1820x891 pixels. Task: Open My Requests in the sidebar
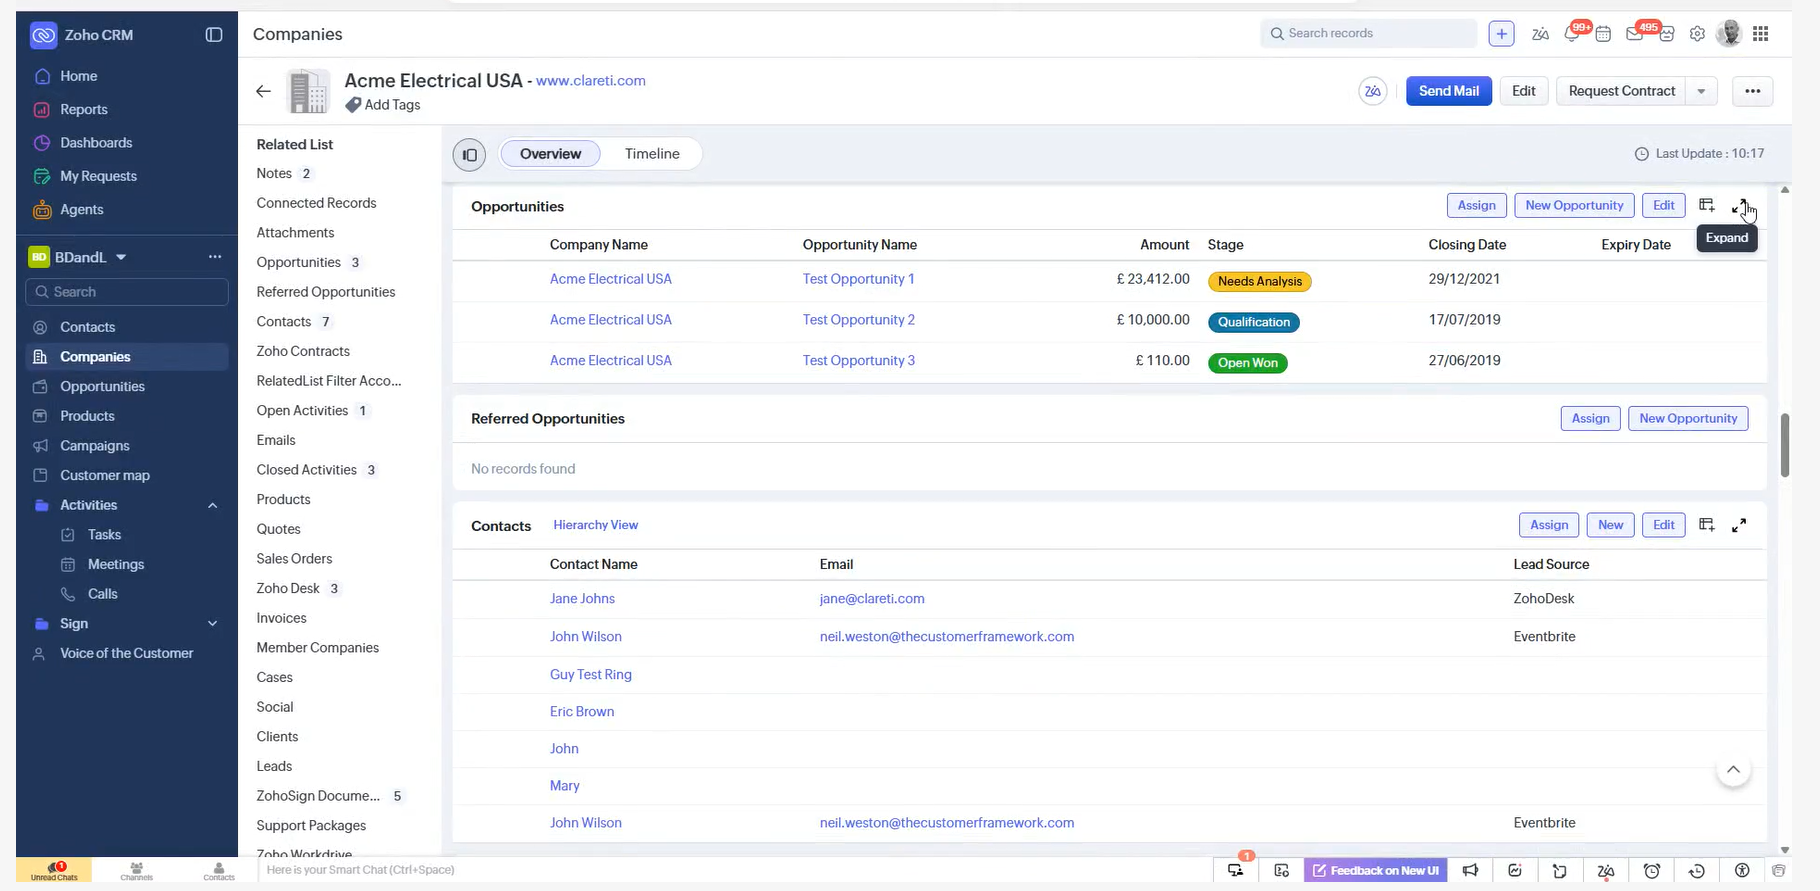coord(98,176)
